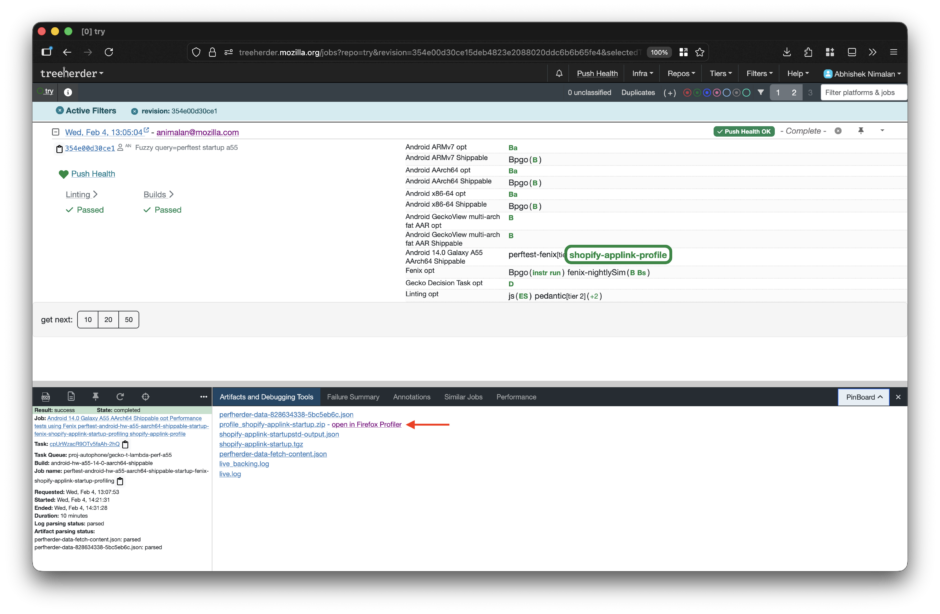Screen dimensions: 940x614
Task: Pin all jobs in this push
Action: pyautogui.click(x=860, y=131)
